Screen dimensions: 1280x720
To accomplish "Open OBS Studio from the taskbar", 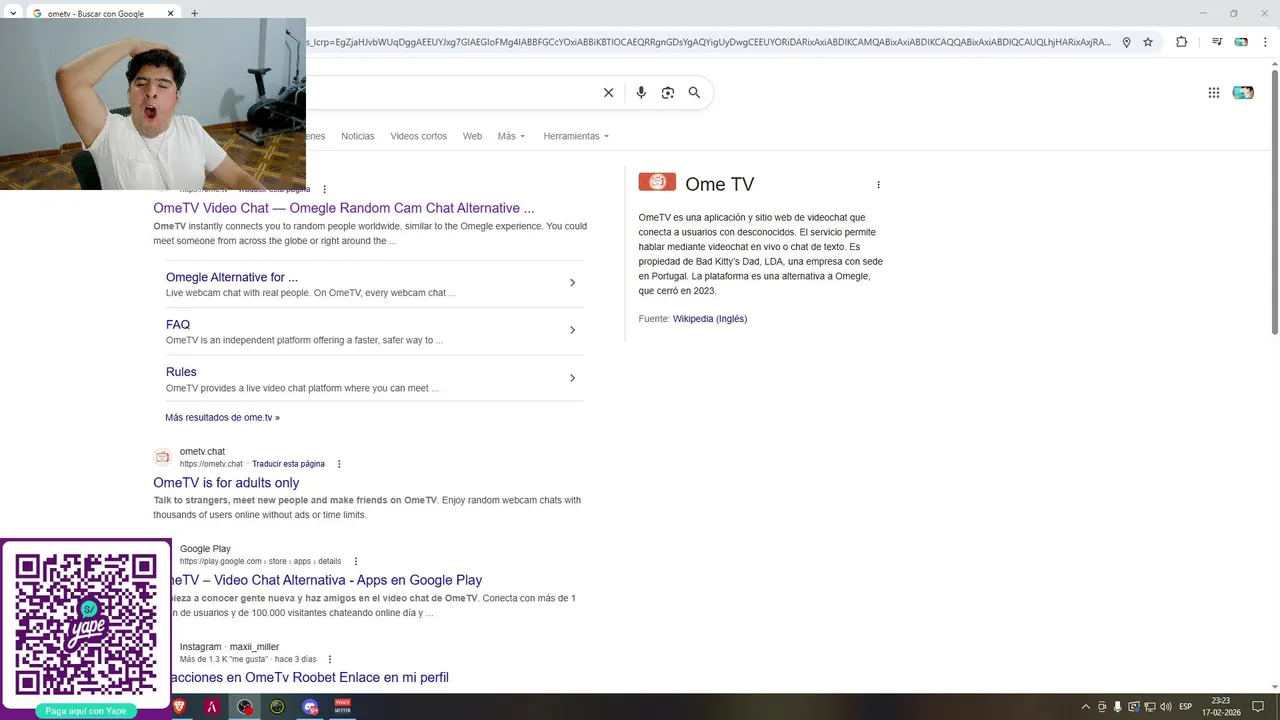I will [245, 707].
